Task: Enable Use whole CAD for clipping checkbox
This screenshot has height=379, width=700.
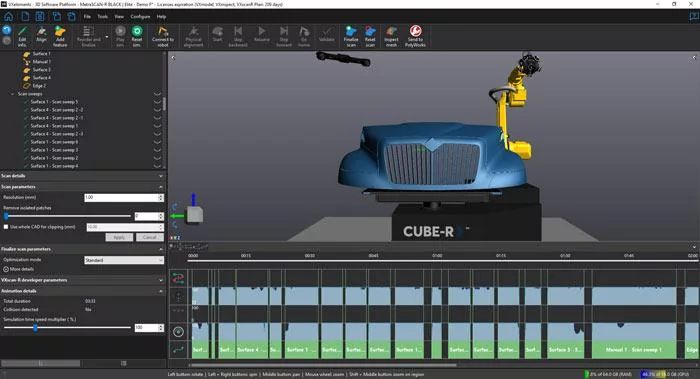Action: tap(6, 227)
